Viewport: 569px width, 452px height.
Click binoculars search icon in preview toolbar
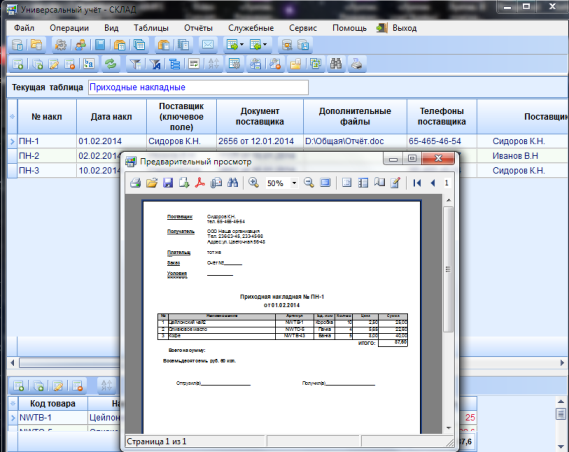232,183
